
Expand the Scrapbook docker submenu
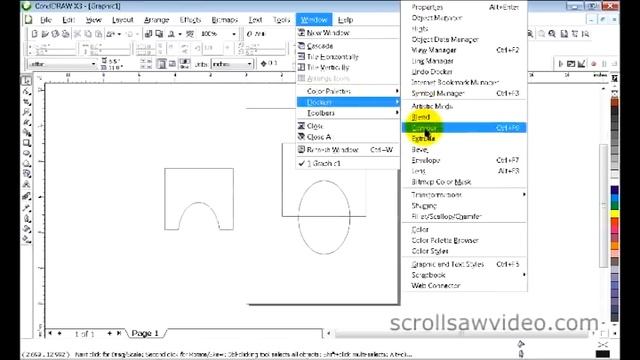click(x=464, y=275)
